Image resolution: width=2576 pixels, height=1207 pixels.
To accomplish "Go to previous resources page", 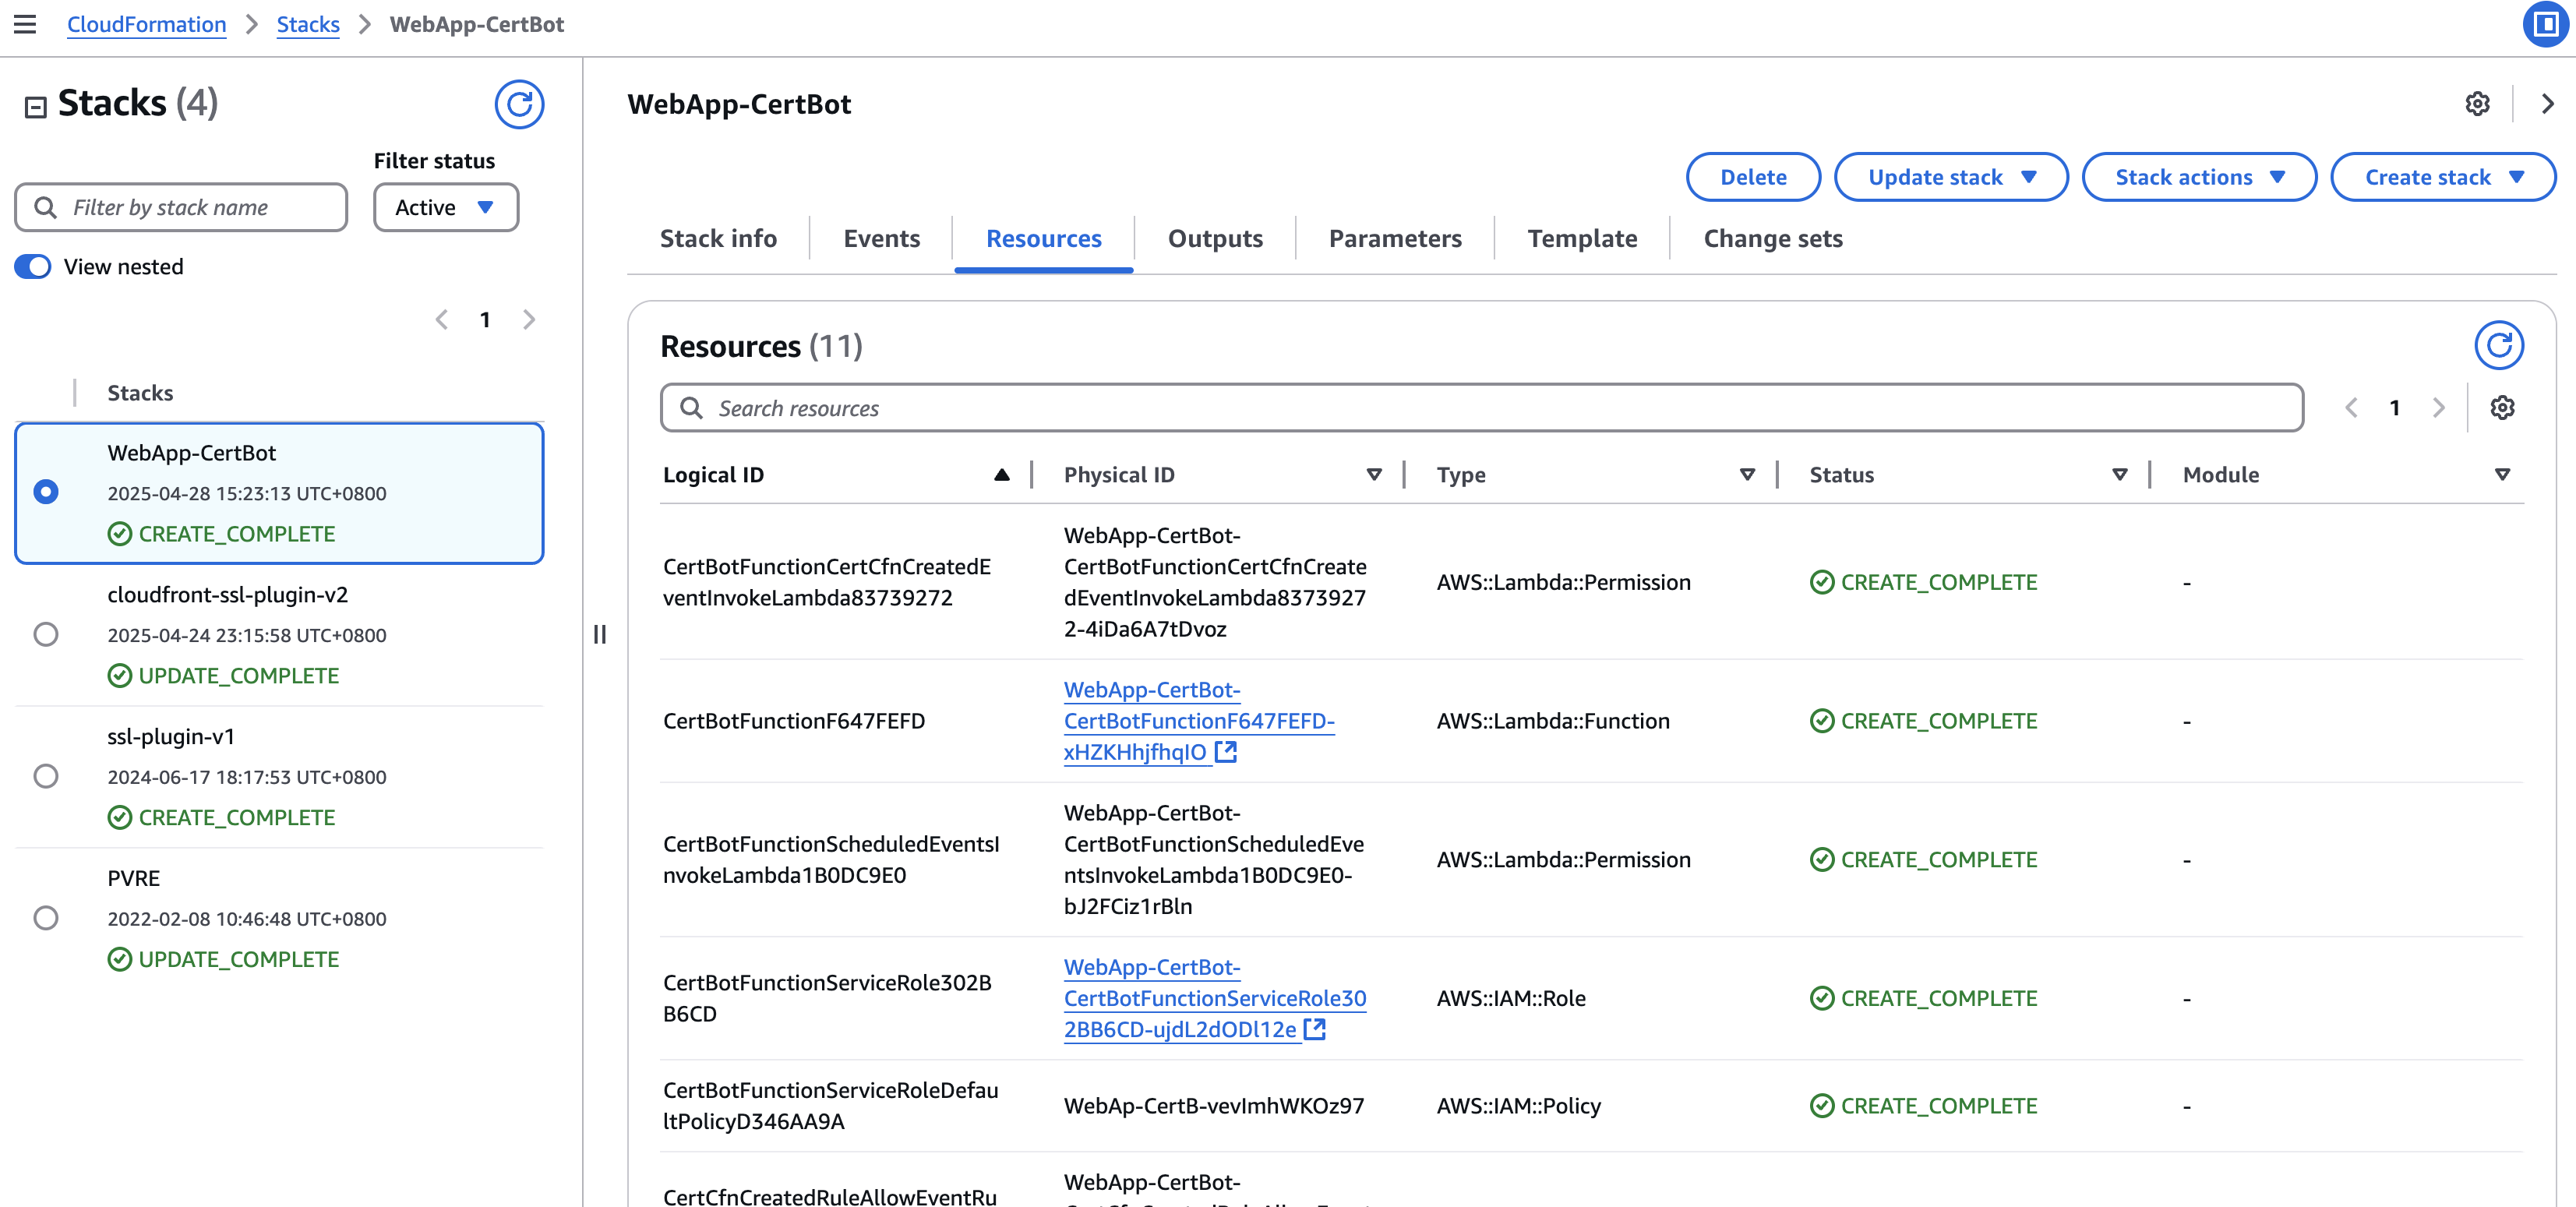I will tap(2351, 408).
